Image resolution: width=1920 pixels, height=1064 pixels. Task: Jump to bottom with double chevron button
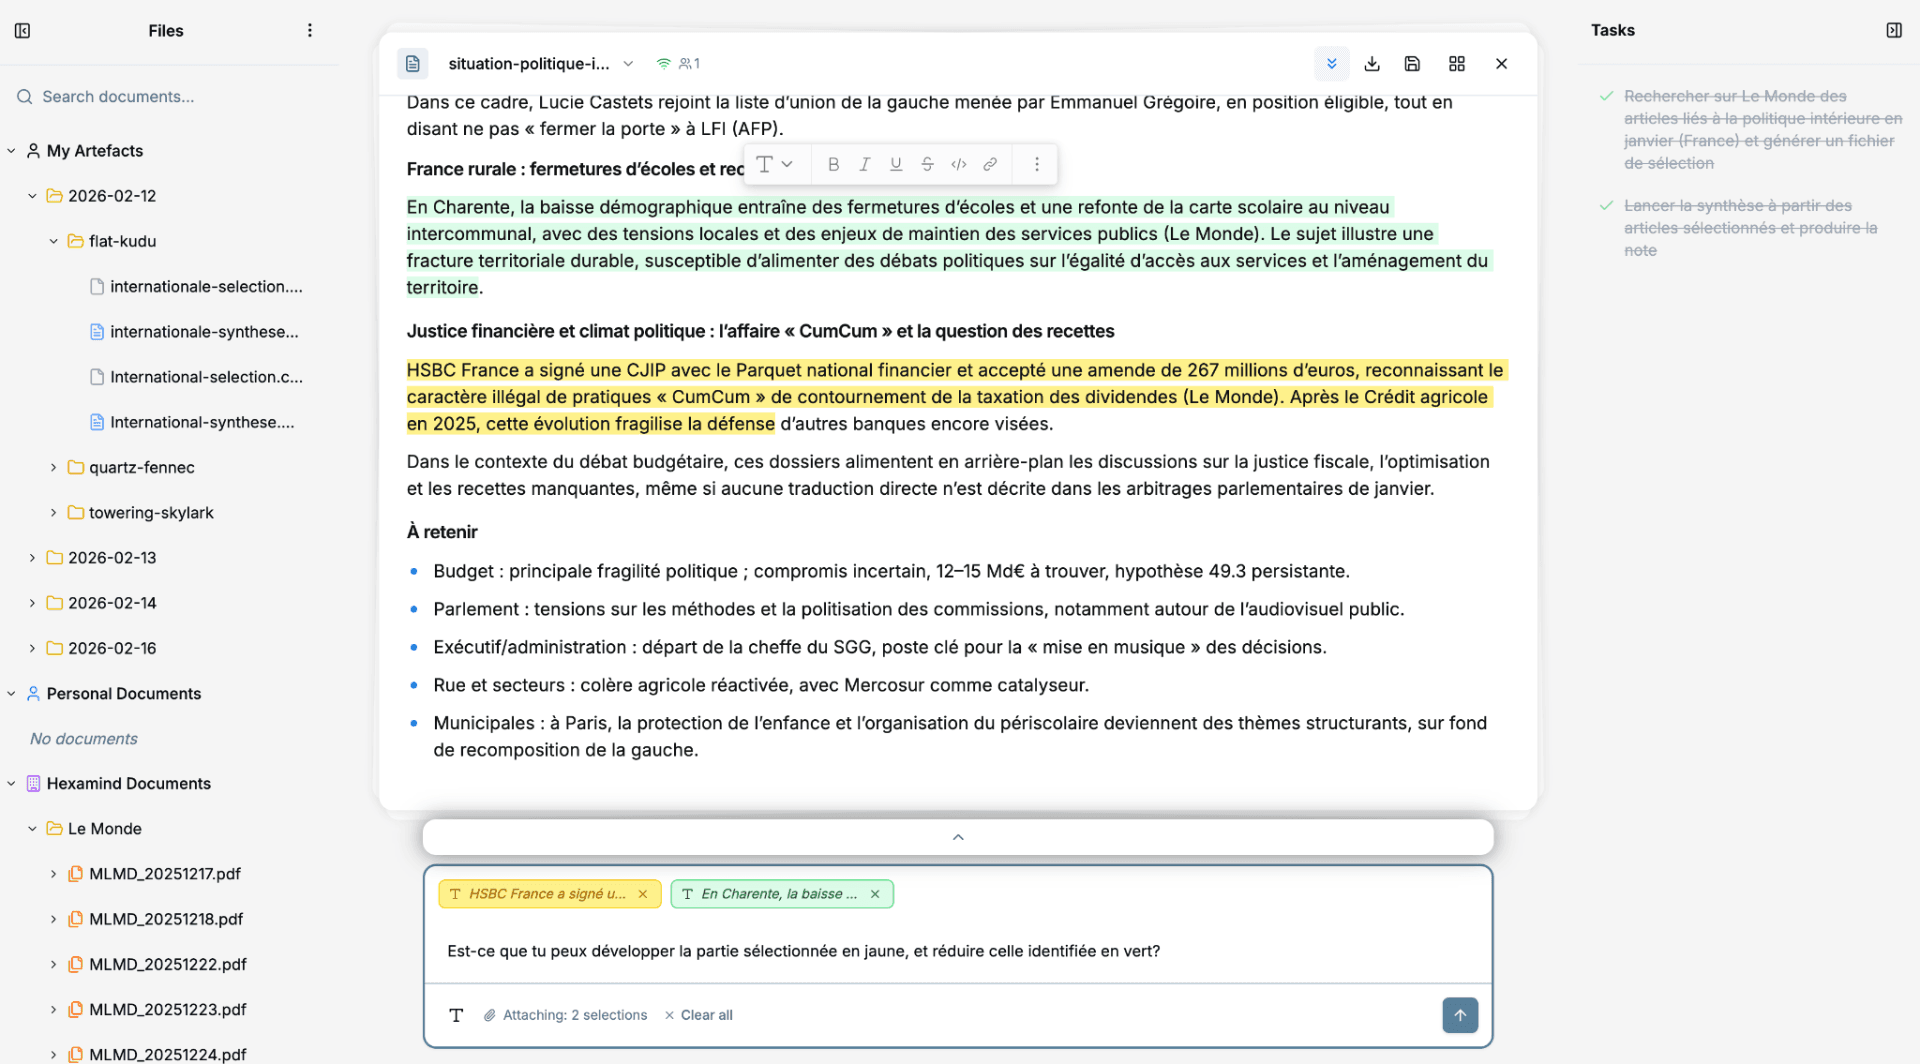(x=1332, y=64)
